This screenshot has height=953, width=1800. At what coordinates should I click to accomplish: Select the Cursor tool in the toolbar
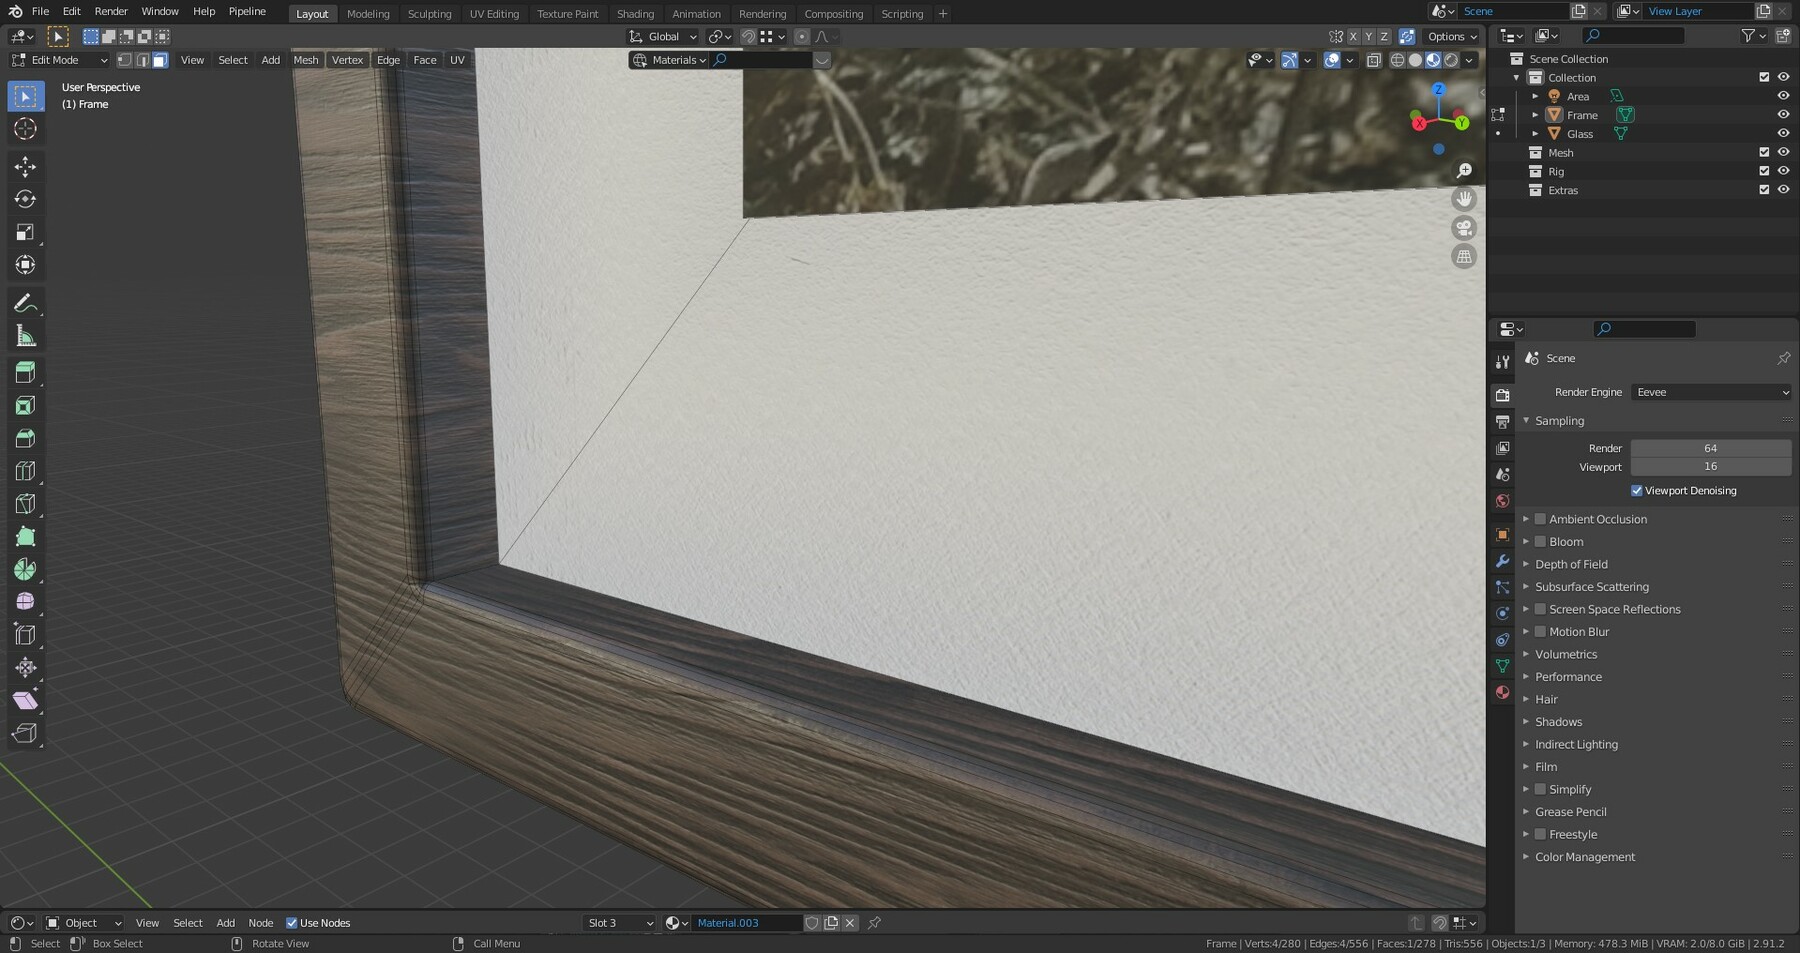(x=25, y=129)
